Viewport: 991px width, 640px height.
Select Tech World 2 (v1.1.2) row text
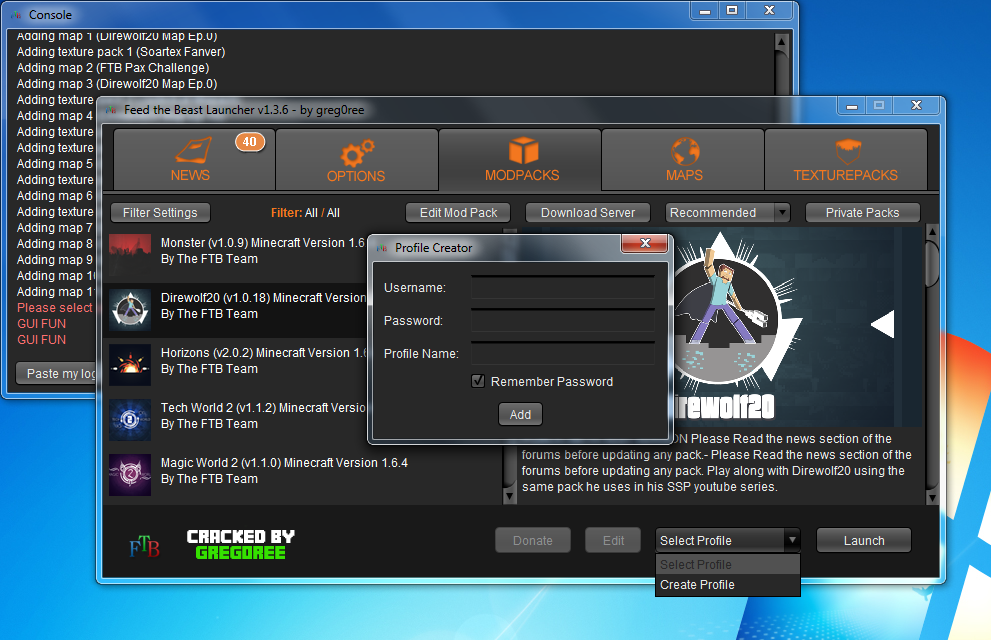[x=263, y=416]
